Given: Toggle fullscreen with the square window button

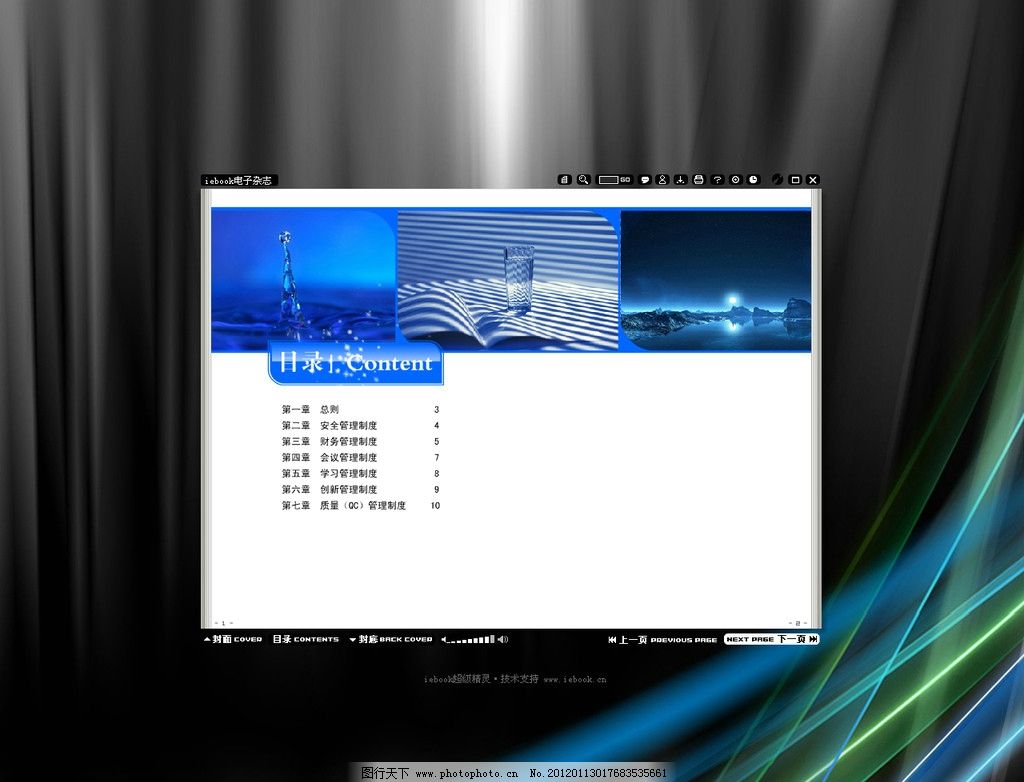Looking at the screenshot, I should [x=795, y=180].
